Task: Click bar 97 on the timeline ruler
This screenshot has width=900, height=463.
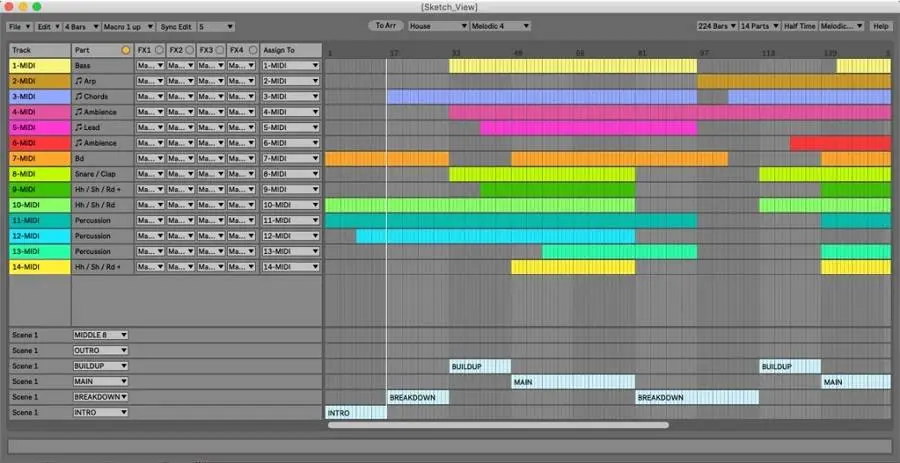Action: (x=704, y=53)
